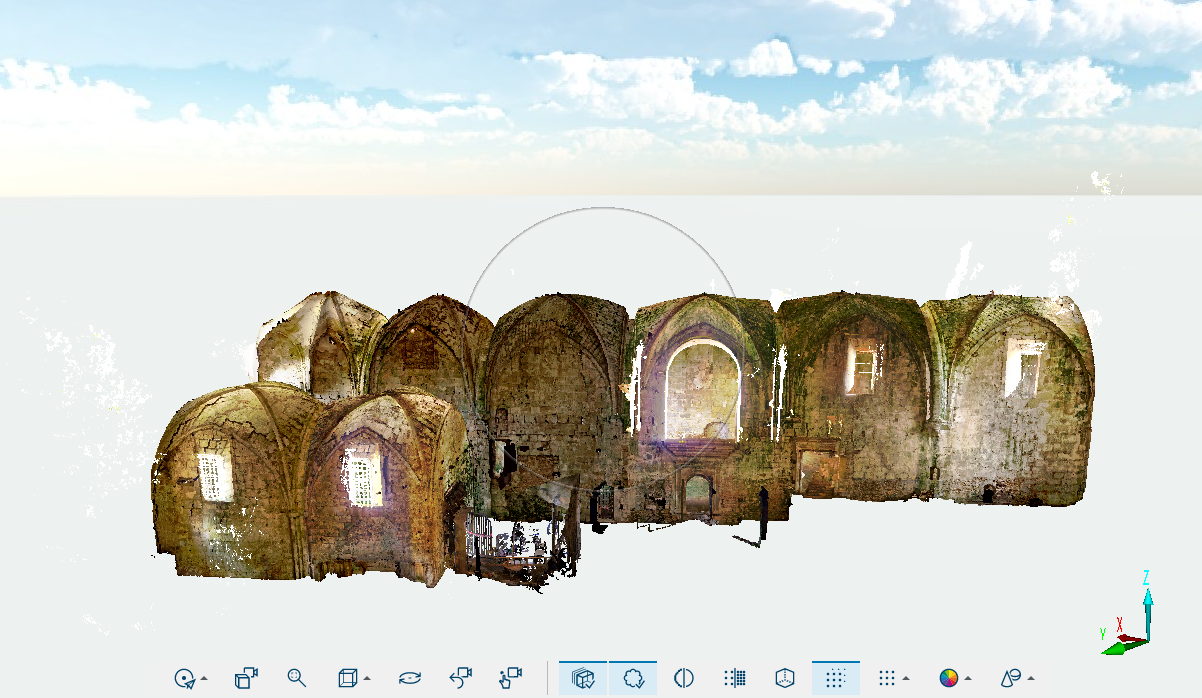Click the hexagon bounding box icon

coord(786,678)
